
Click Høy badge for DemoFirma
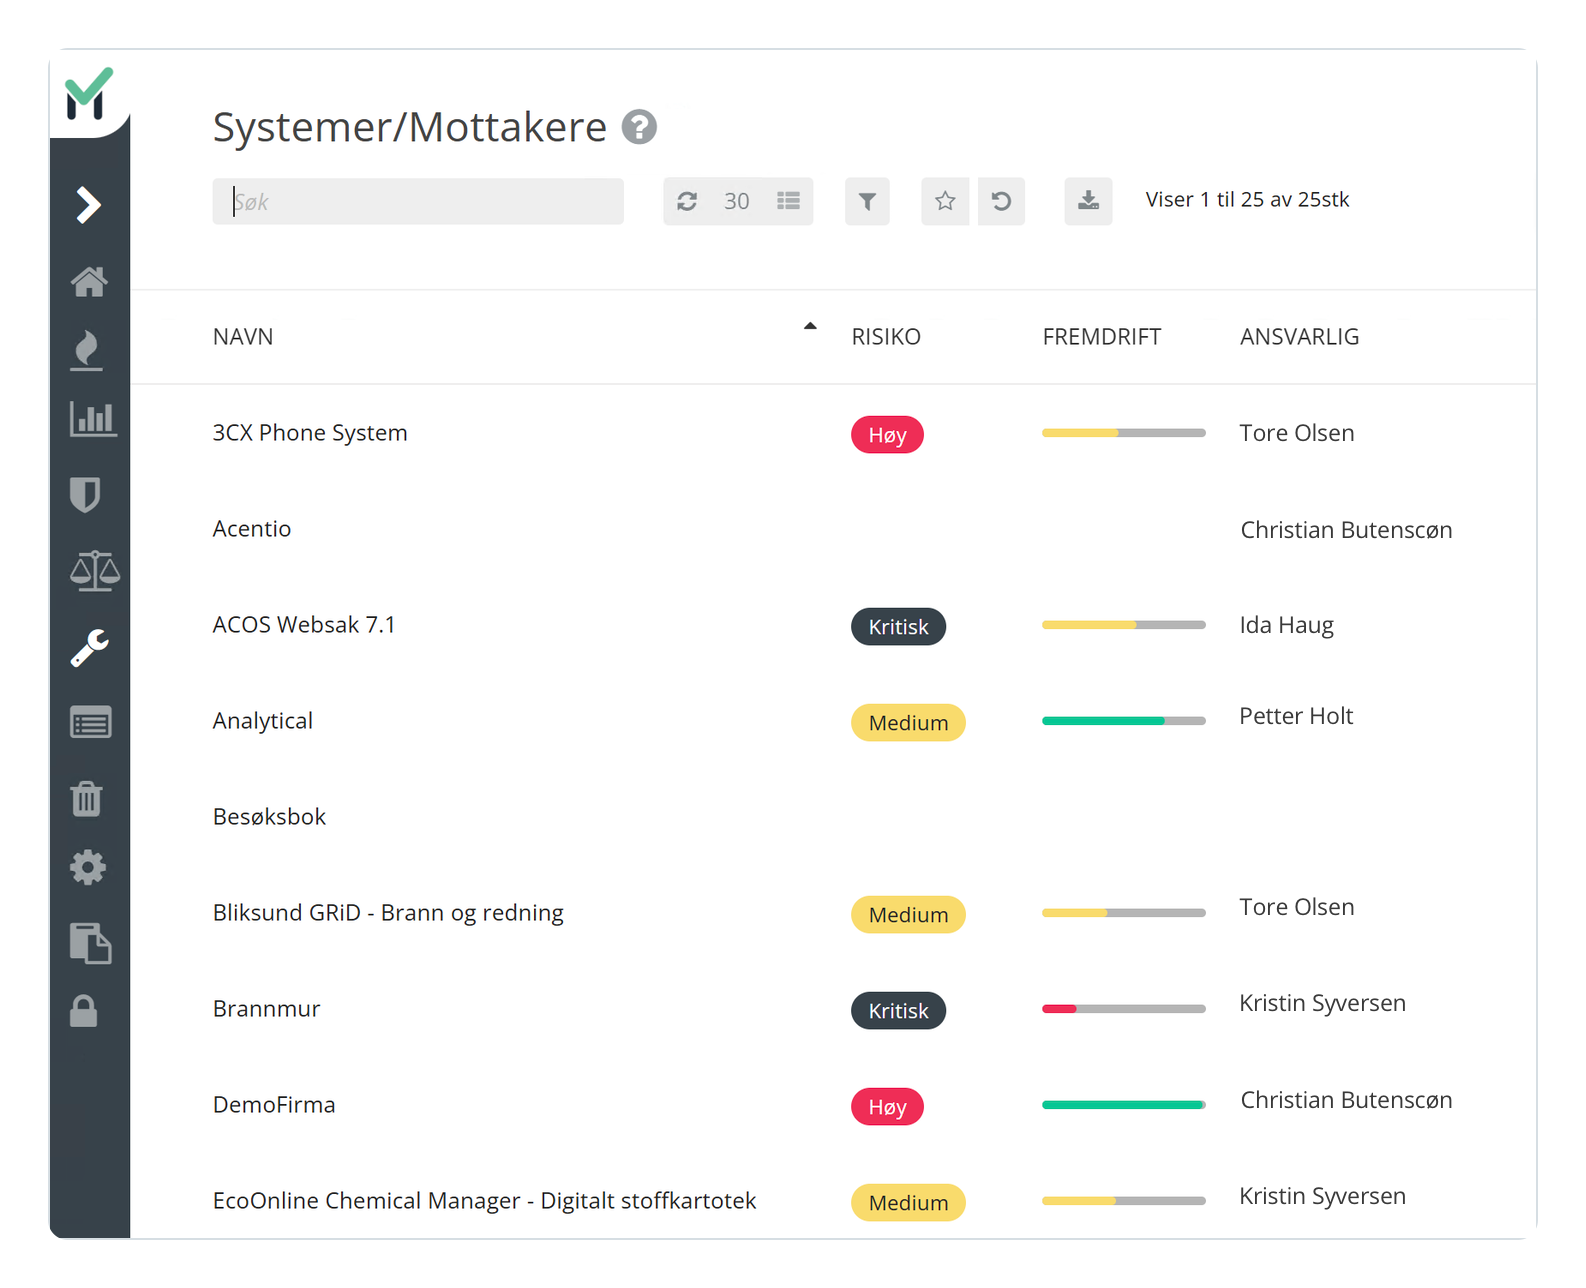point(887,1107)
